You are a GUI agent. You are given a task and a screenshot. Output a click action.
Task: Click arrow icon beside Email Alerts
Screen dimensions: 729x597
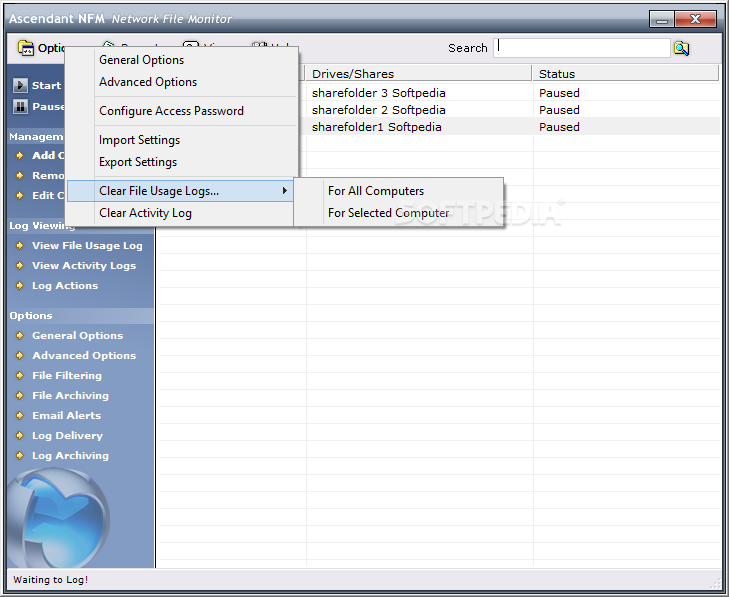(20, 415)
